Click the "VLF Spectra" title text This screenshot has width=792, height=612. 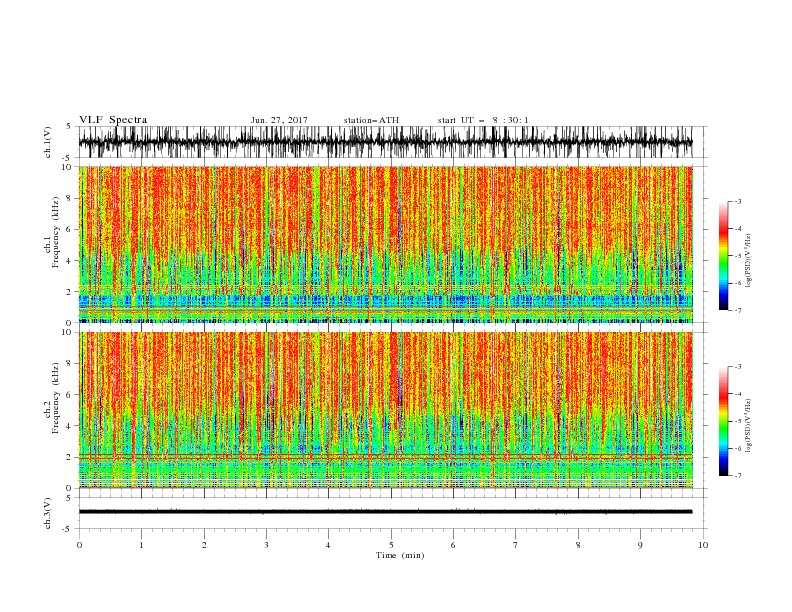coord(113,120)
